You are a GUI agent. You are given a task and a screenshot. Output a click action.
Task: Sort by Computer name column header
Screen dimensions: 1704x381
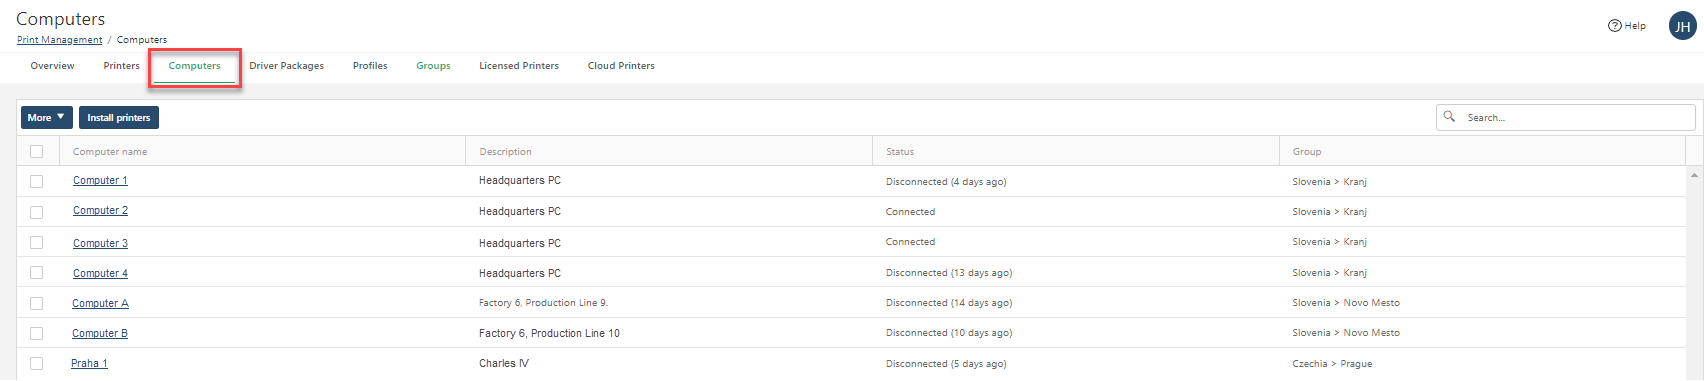coord(110,152)
